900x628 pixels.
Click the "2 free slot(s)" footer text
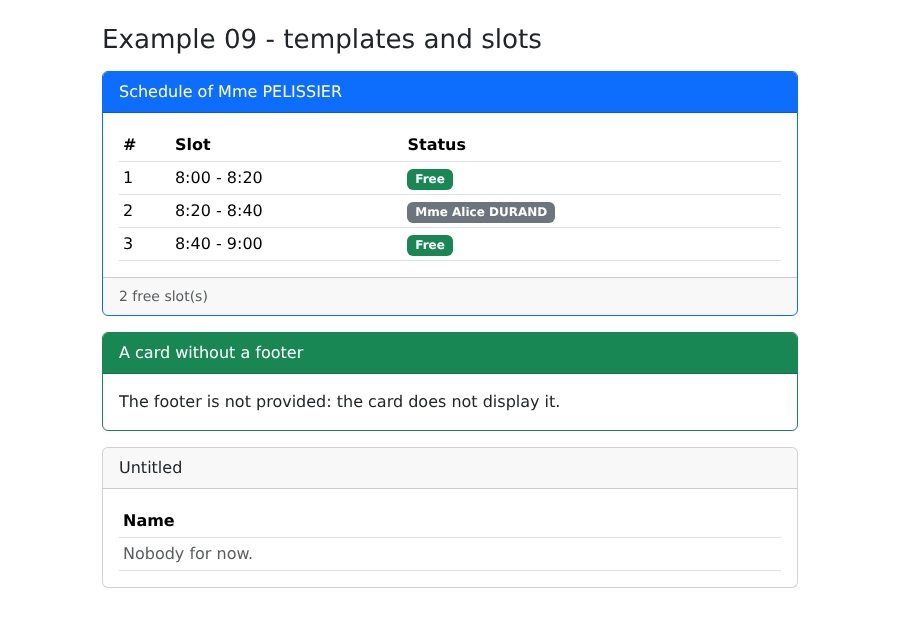click(x=164, y=296)
